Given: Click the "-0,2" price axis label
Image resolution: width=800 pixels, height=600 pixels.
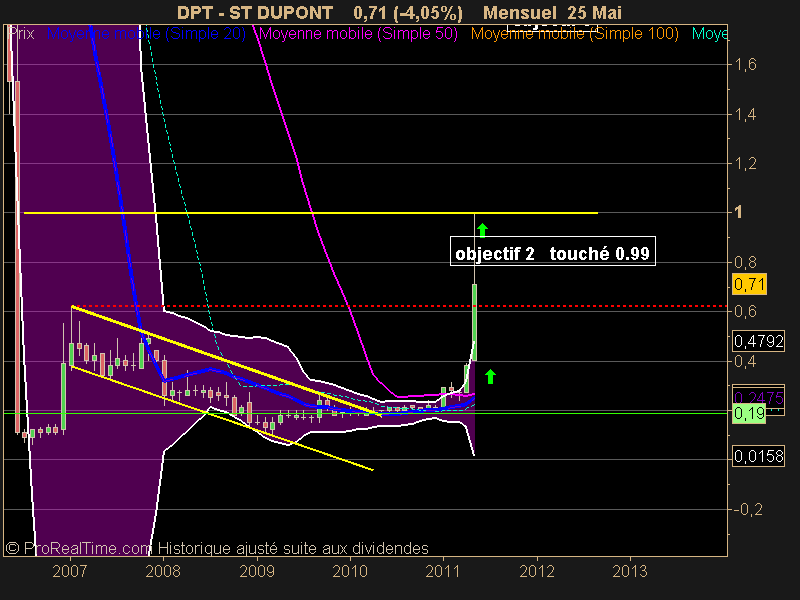Looking at the screenshot, I should pyautogui.click(x=748, y=509).
